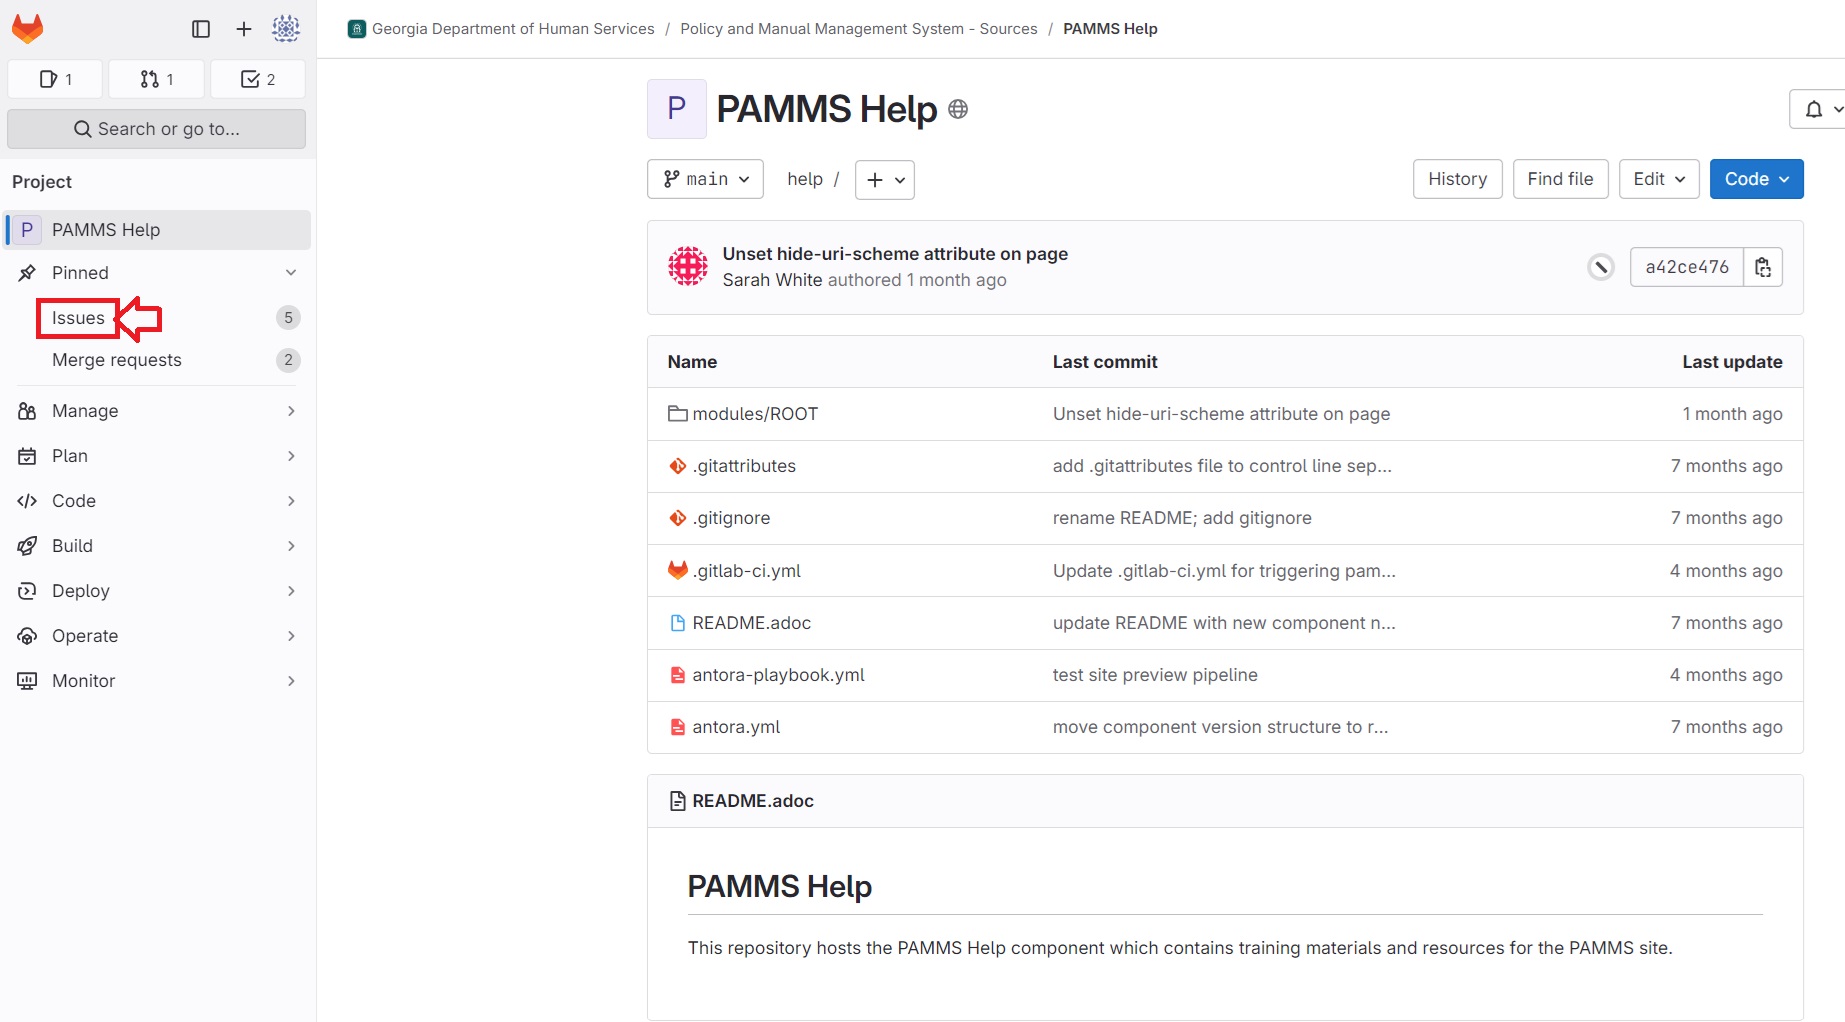The width and height of the screenshot is (1845, 1022).
Task: Click the GitLab fox logo home icon
Action: 27,29
